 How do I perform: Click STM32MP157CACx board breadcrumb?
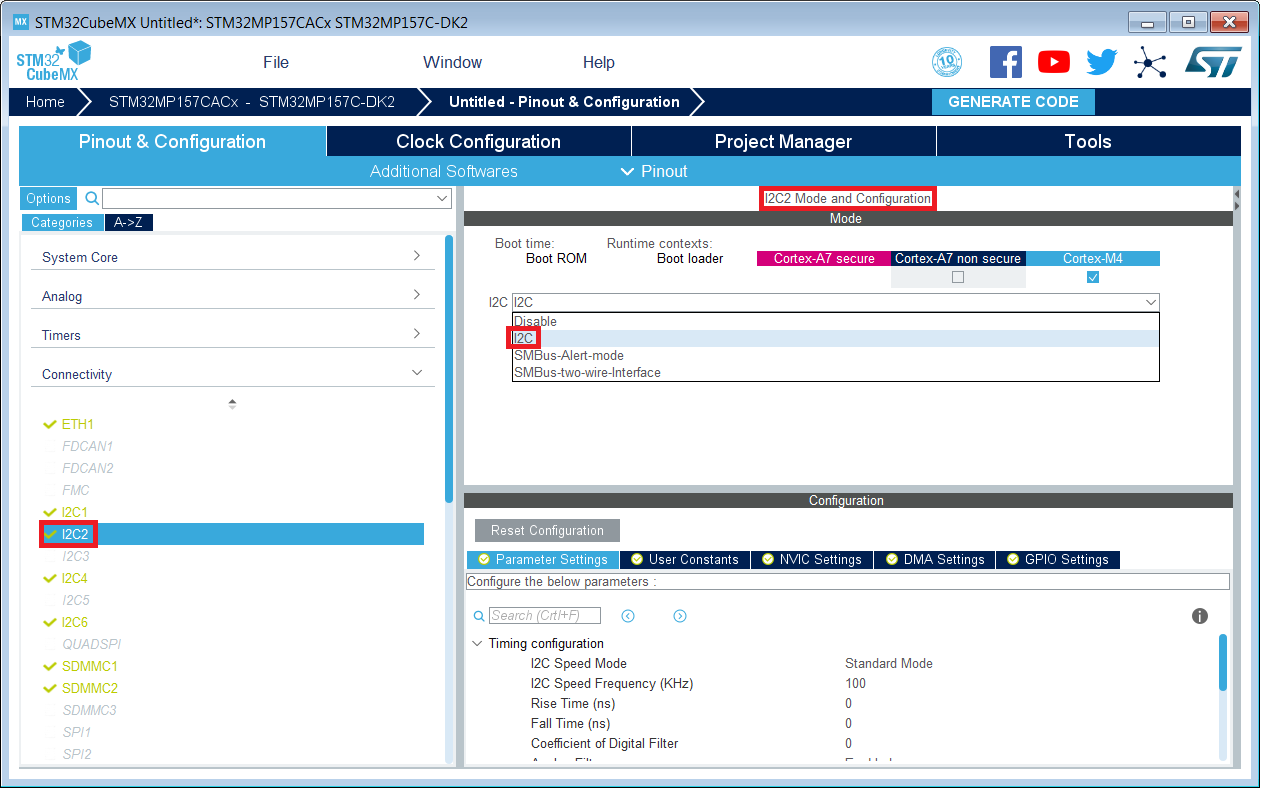coord(251,102)
